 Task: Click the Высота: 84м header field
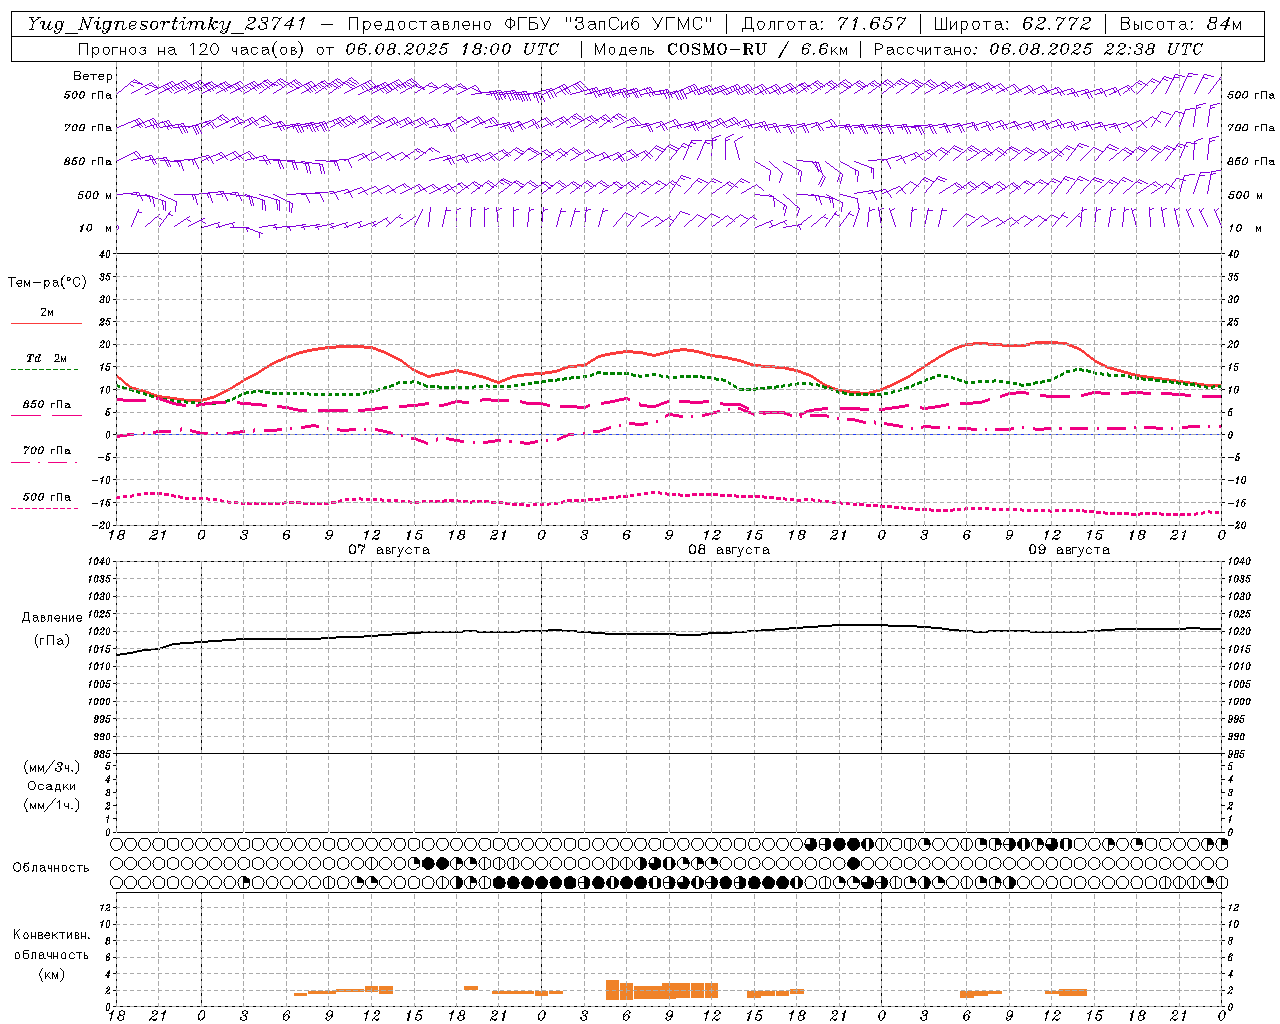(x=1181, y=24)
